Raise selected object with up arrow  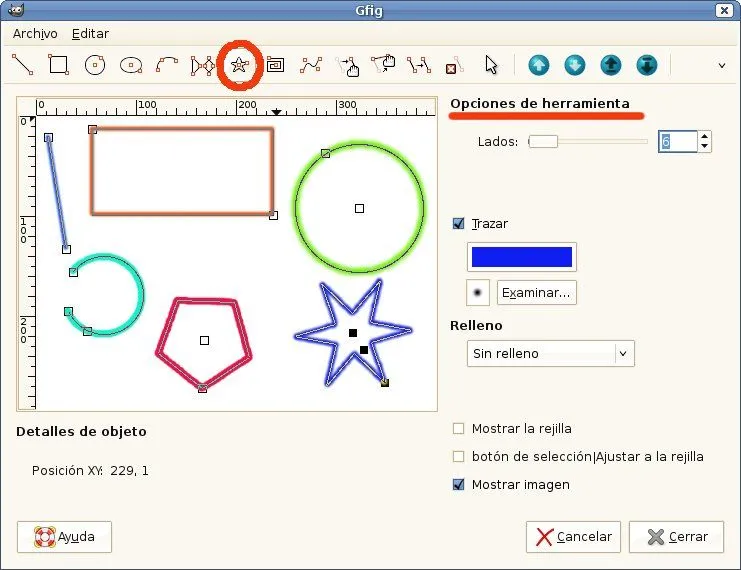[x=539, y=65]
